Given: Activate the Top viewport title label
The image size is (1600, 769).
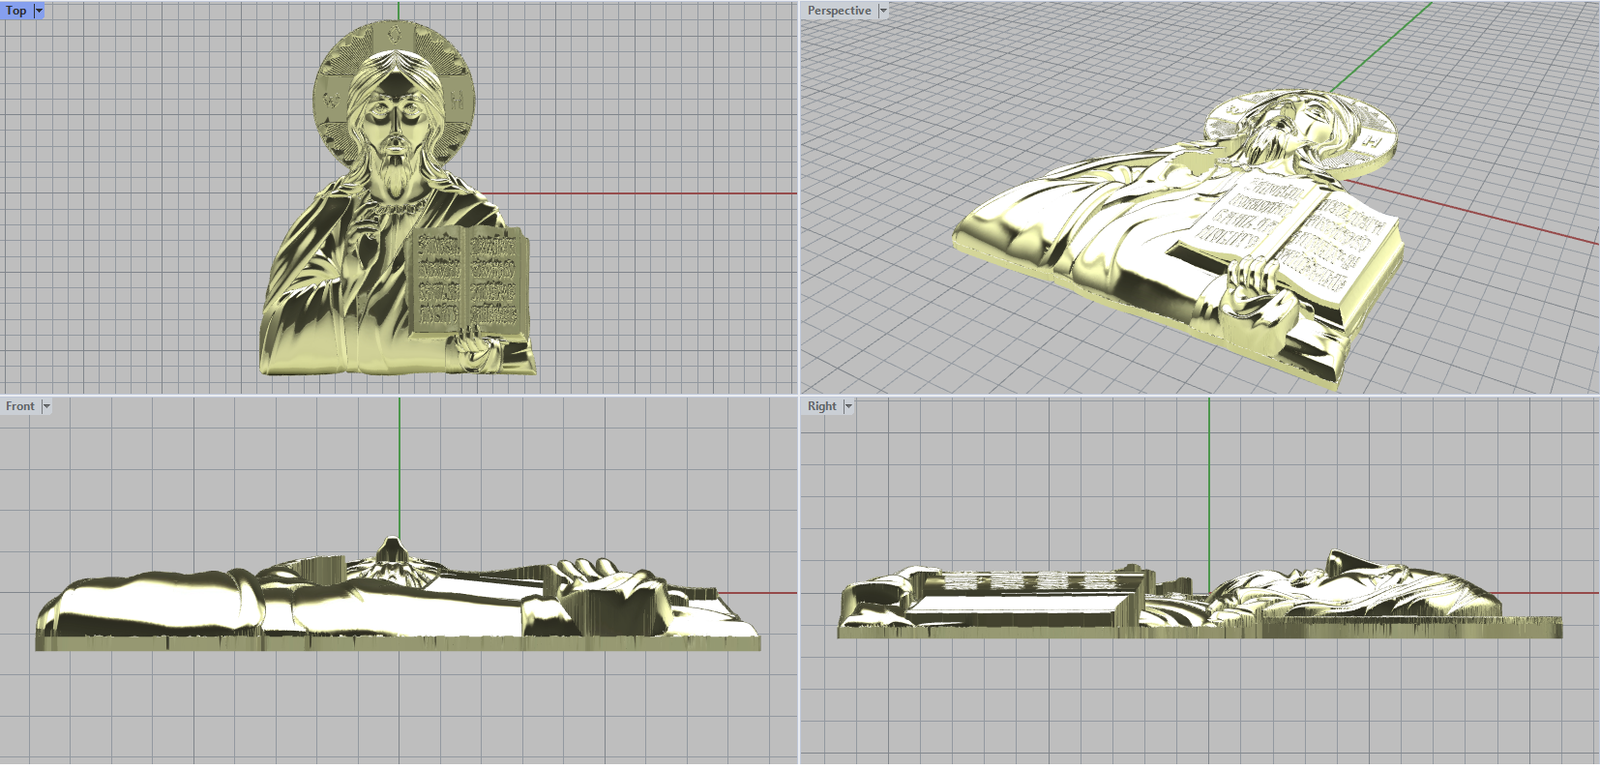Looking at the screenshot, I should click(x=16, y=11).
